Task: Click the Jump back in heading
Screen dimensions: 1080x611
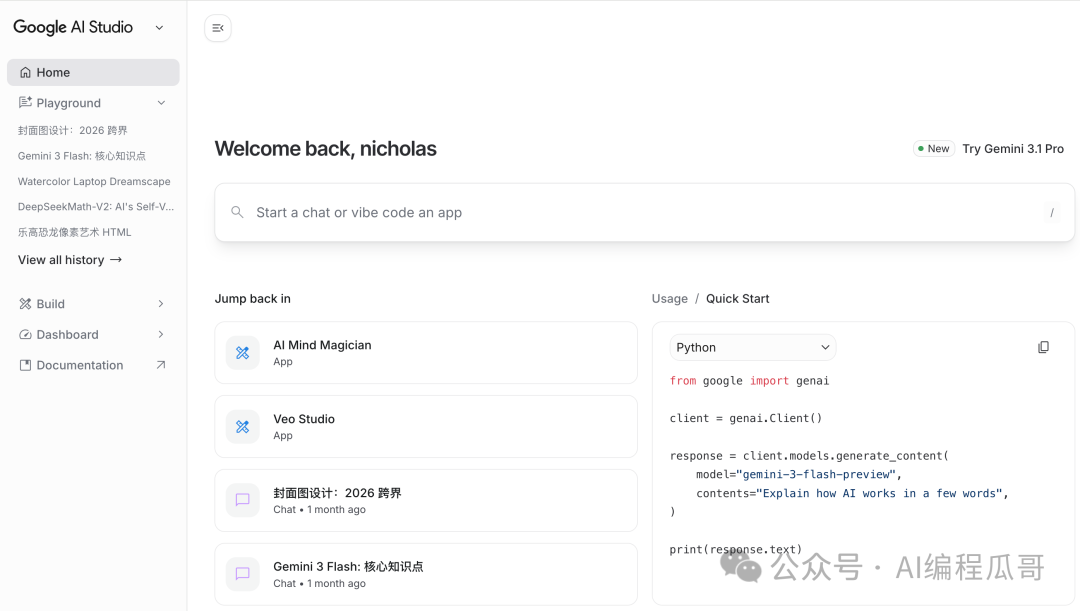Action: (253, 298)
